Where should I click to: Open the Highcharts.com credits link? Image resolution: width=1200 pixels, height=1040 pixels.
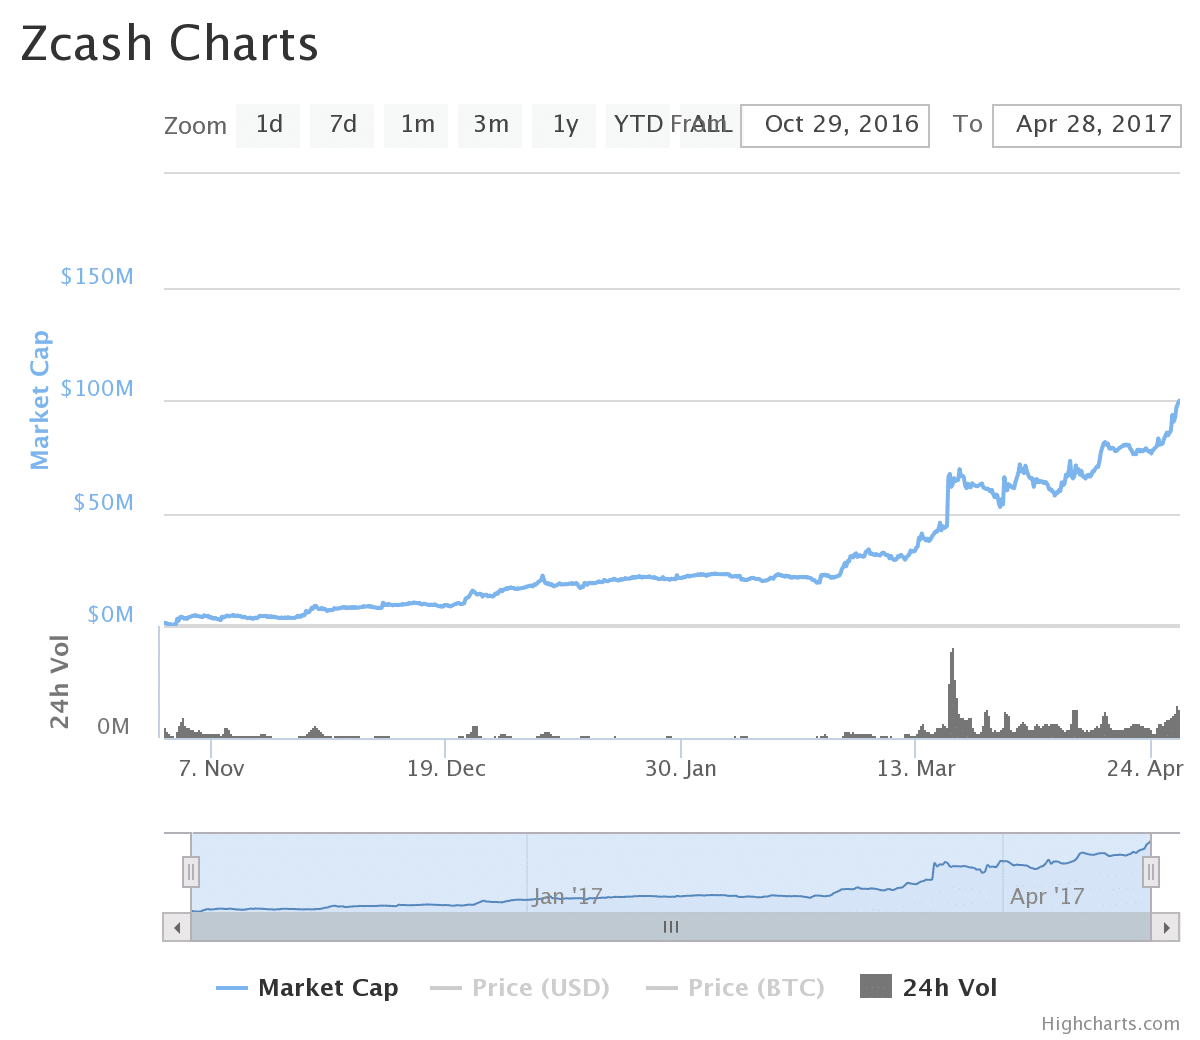[1110, 1023]
